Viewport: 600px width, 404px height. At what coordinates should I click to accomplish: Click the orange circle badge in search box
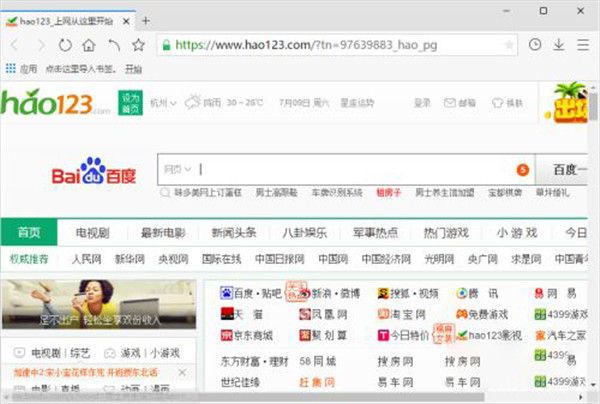point(522,170)
